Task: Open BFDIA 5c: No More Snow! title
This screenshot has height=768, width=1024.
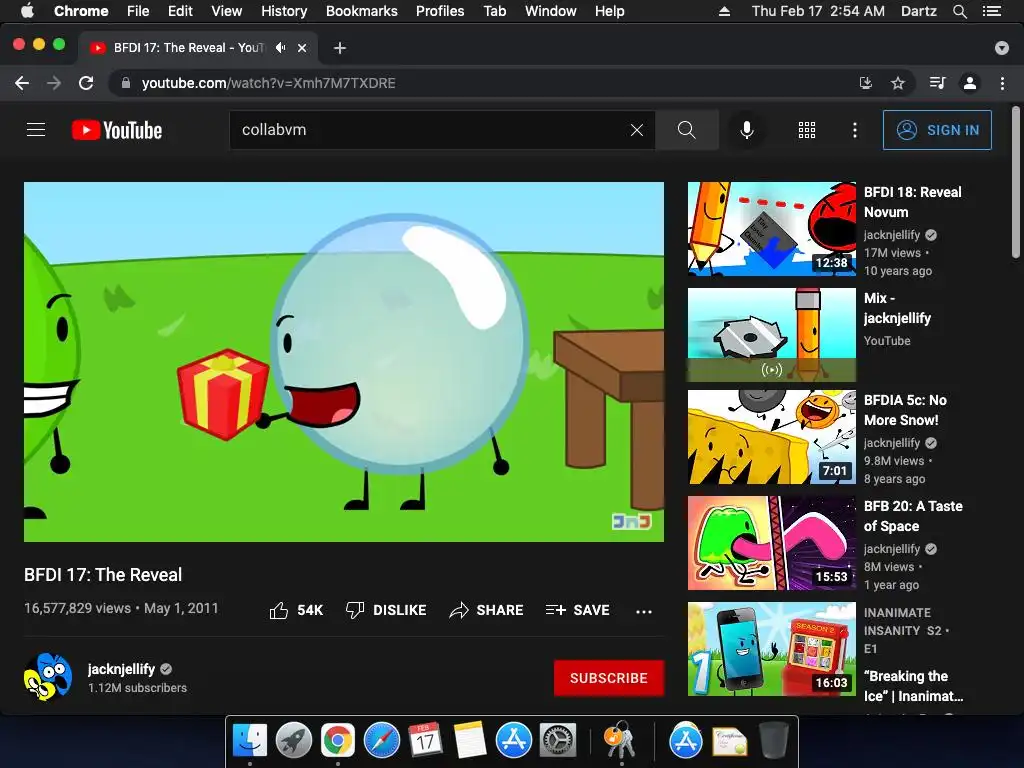Action: (905, 410)
